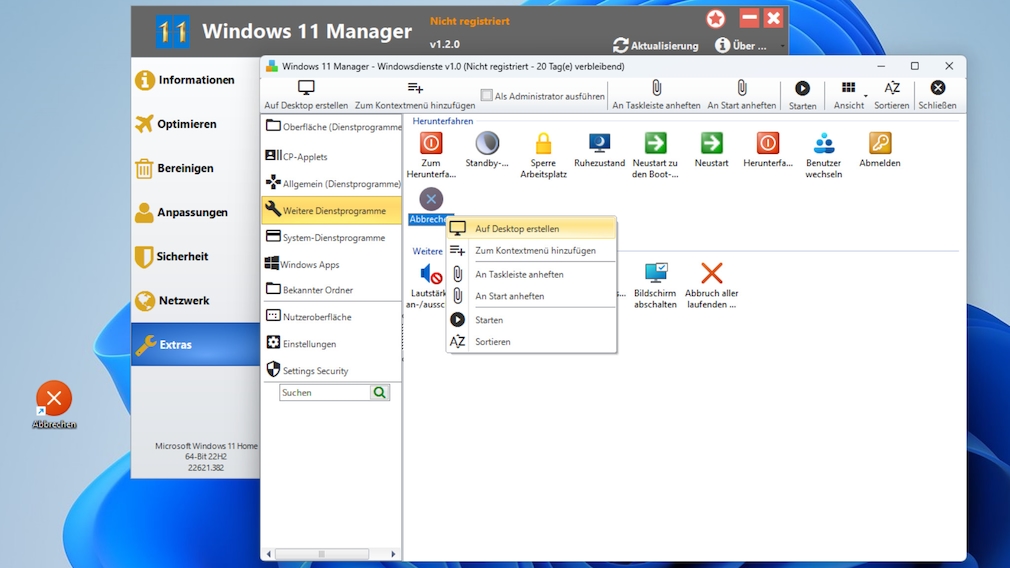The height and width of the screenshot is (568, 1010).
Task: Click the Abmelden key icon
Action: [x=879, y=143]
